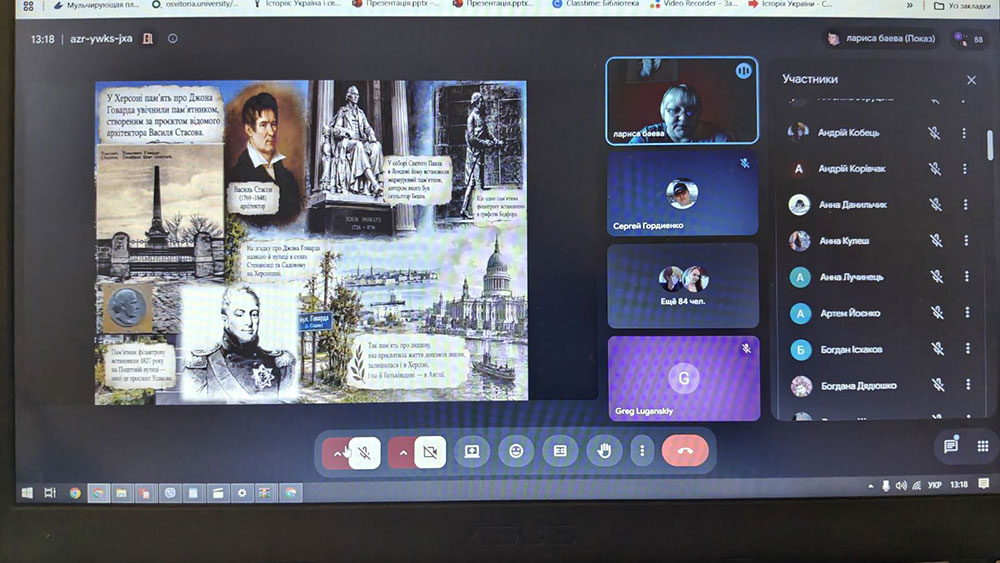Switch to the Classtime: Бібліотека browser tab
Image resolution: width=1000 pixels, height=563 pixels.
point(596,4)
